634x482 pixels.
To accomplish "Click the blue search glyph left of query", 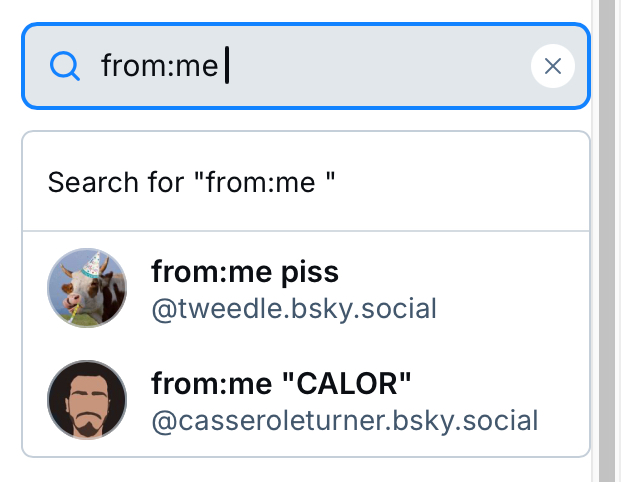I will (x=64, y=67).
